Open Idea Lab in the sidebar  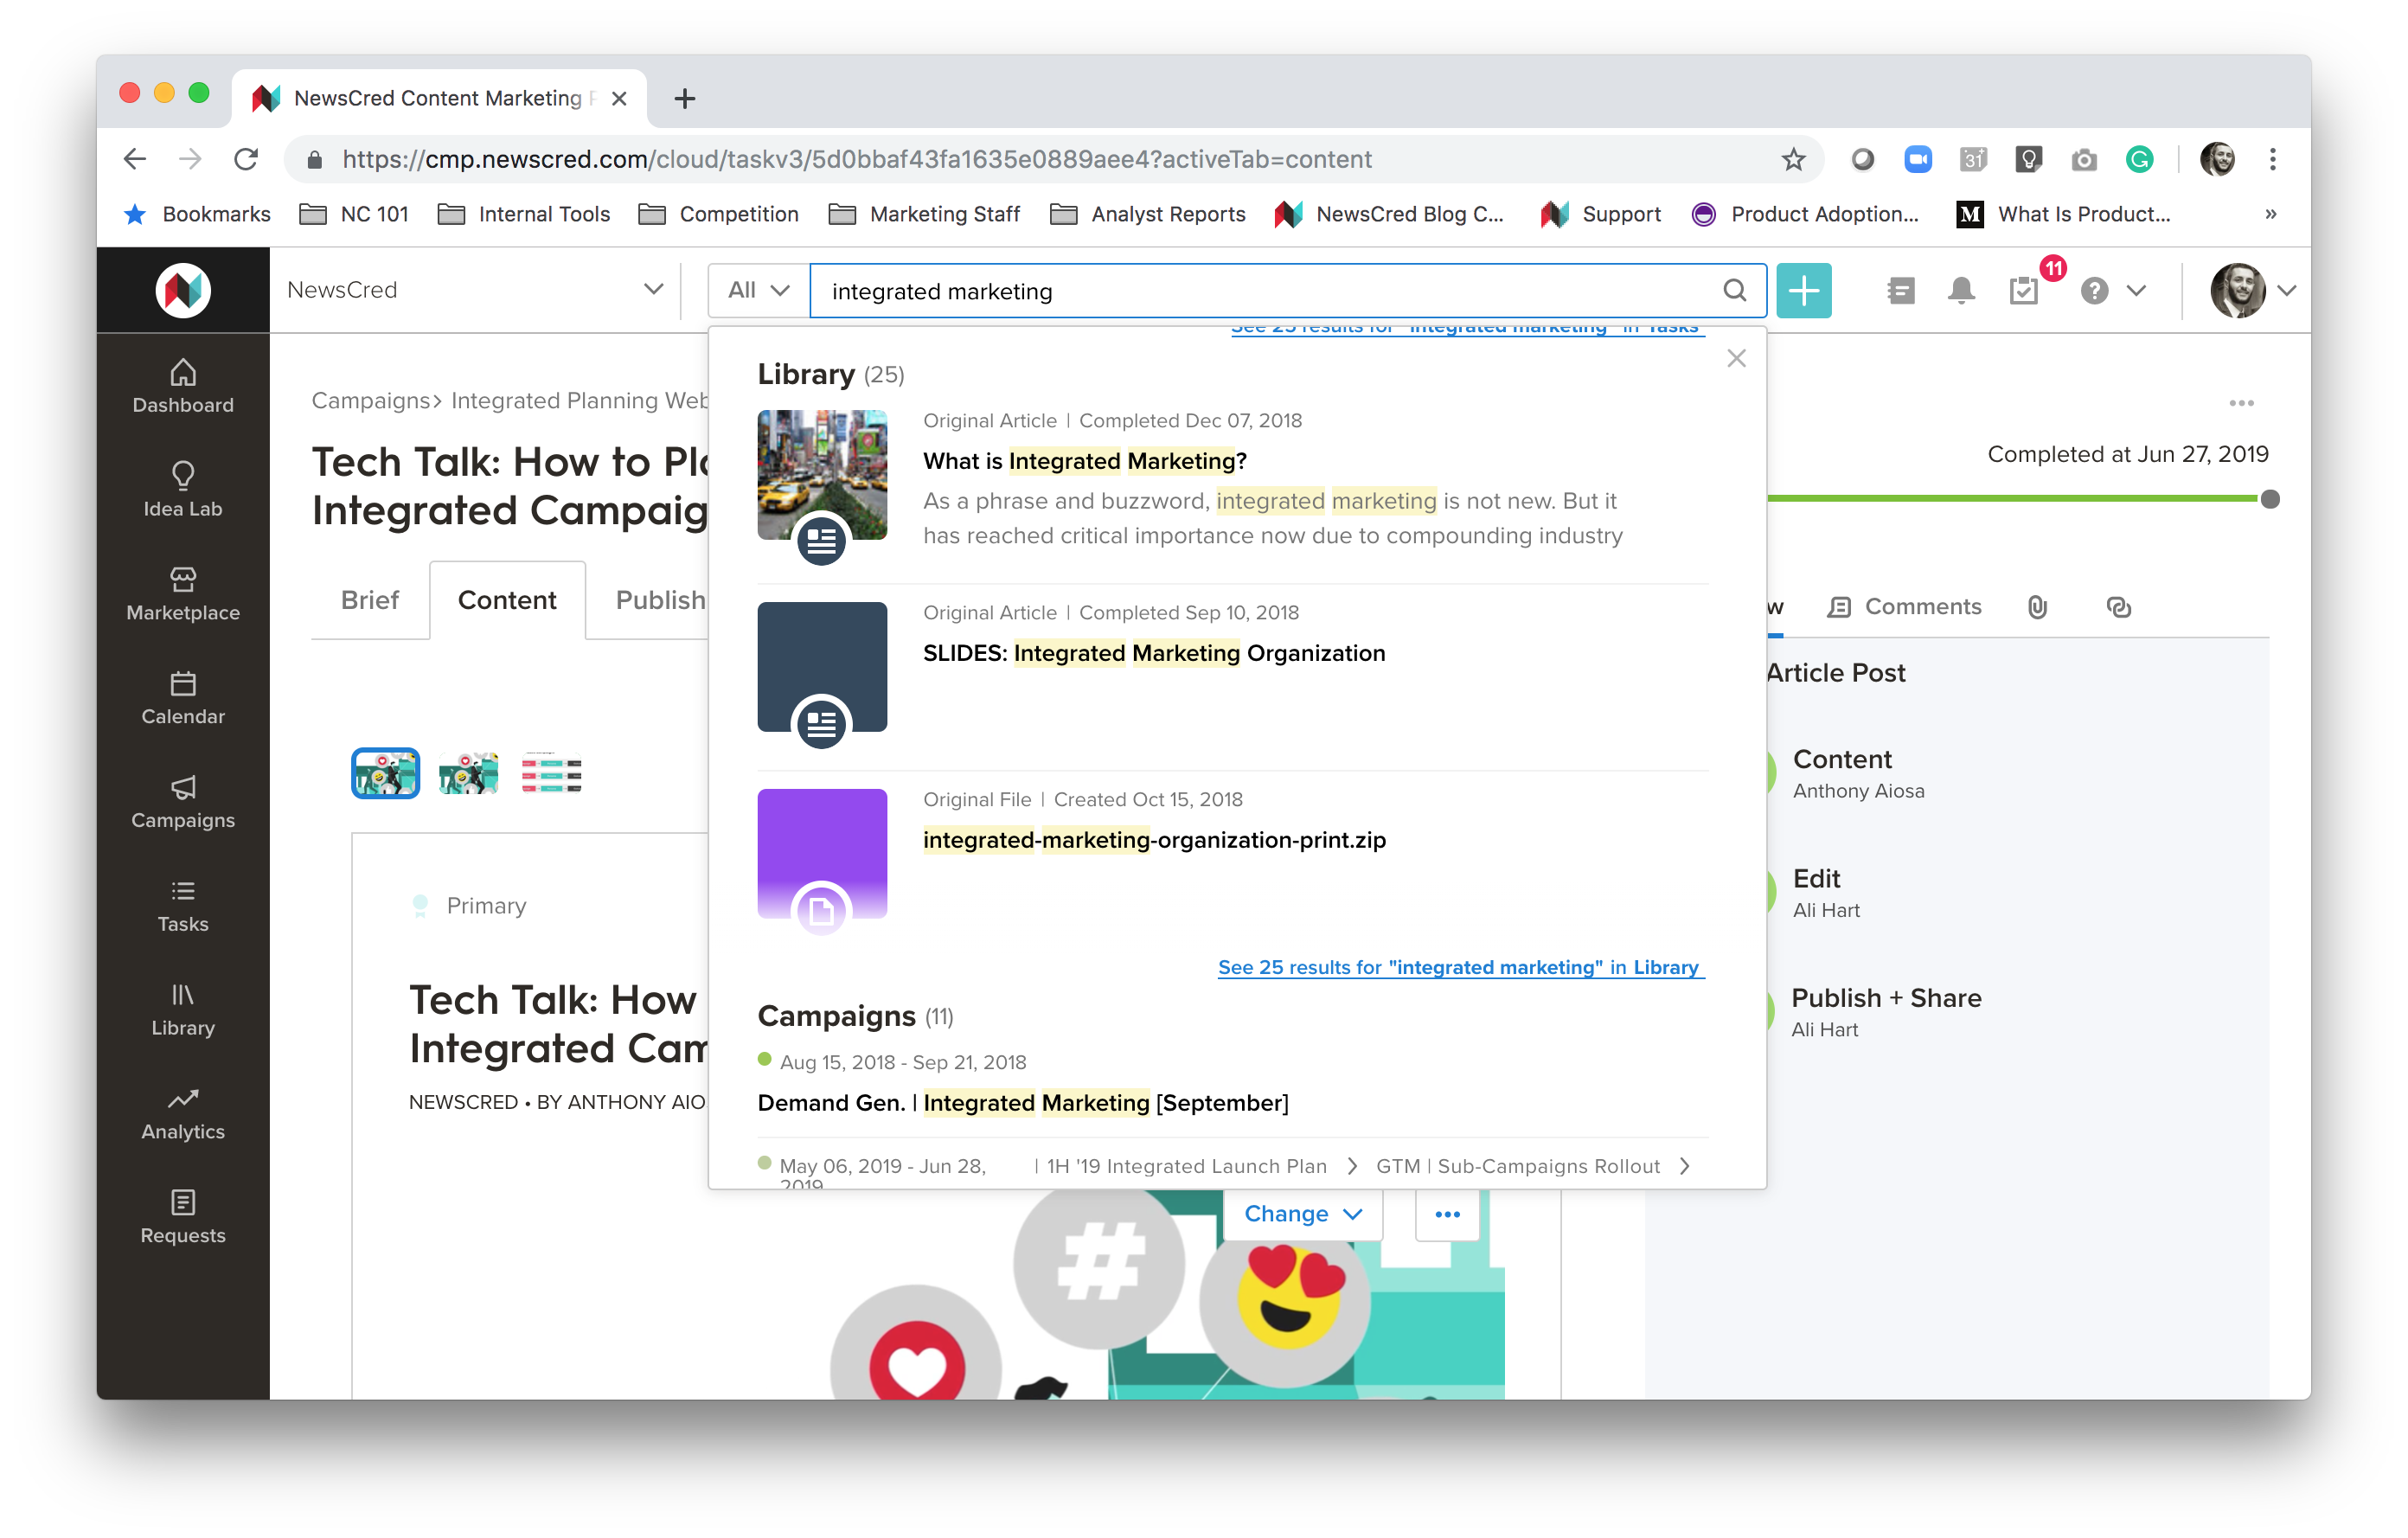pos(183,490)
